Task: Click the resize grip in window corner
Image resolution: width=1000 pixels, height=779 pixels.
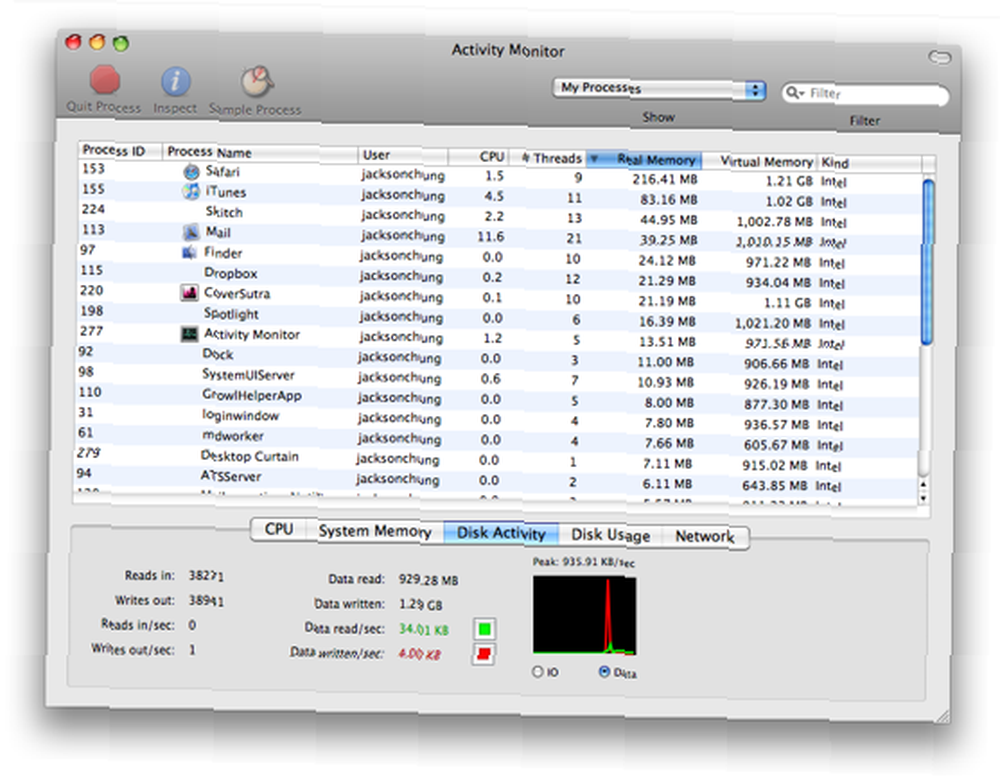Action: [x=941, y=715]
